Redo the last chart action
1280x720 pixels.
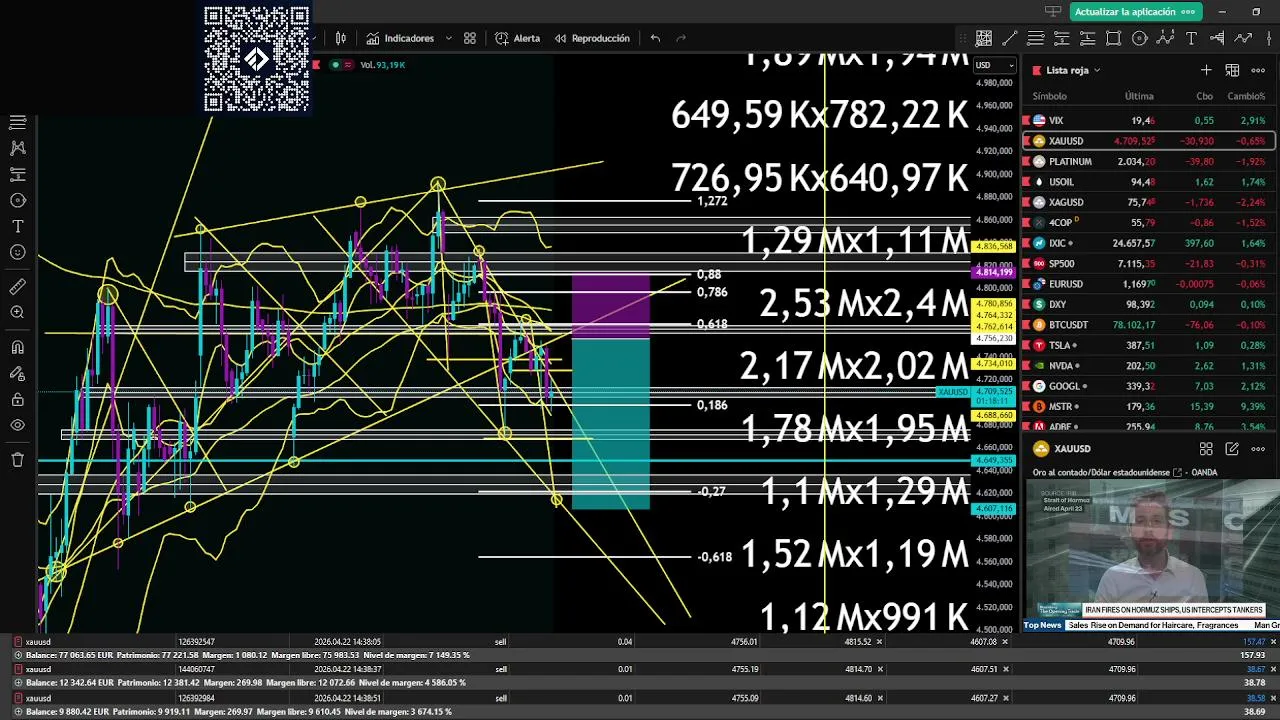[681, 38]
